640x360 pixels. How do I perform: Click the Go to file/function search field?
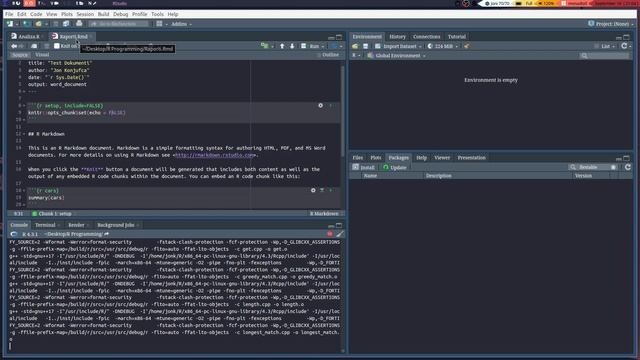(119, 24)
